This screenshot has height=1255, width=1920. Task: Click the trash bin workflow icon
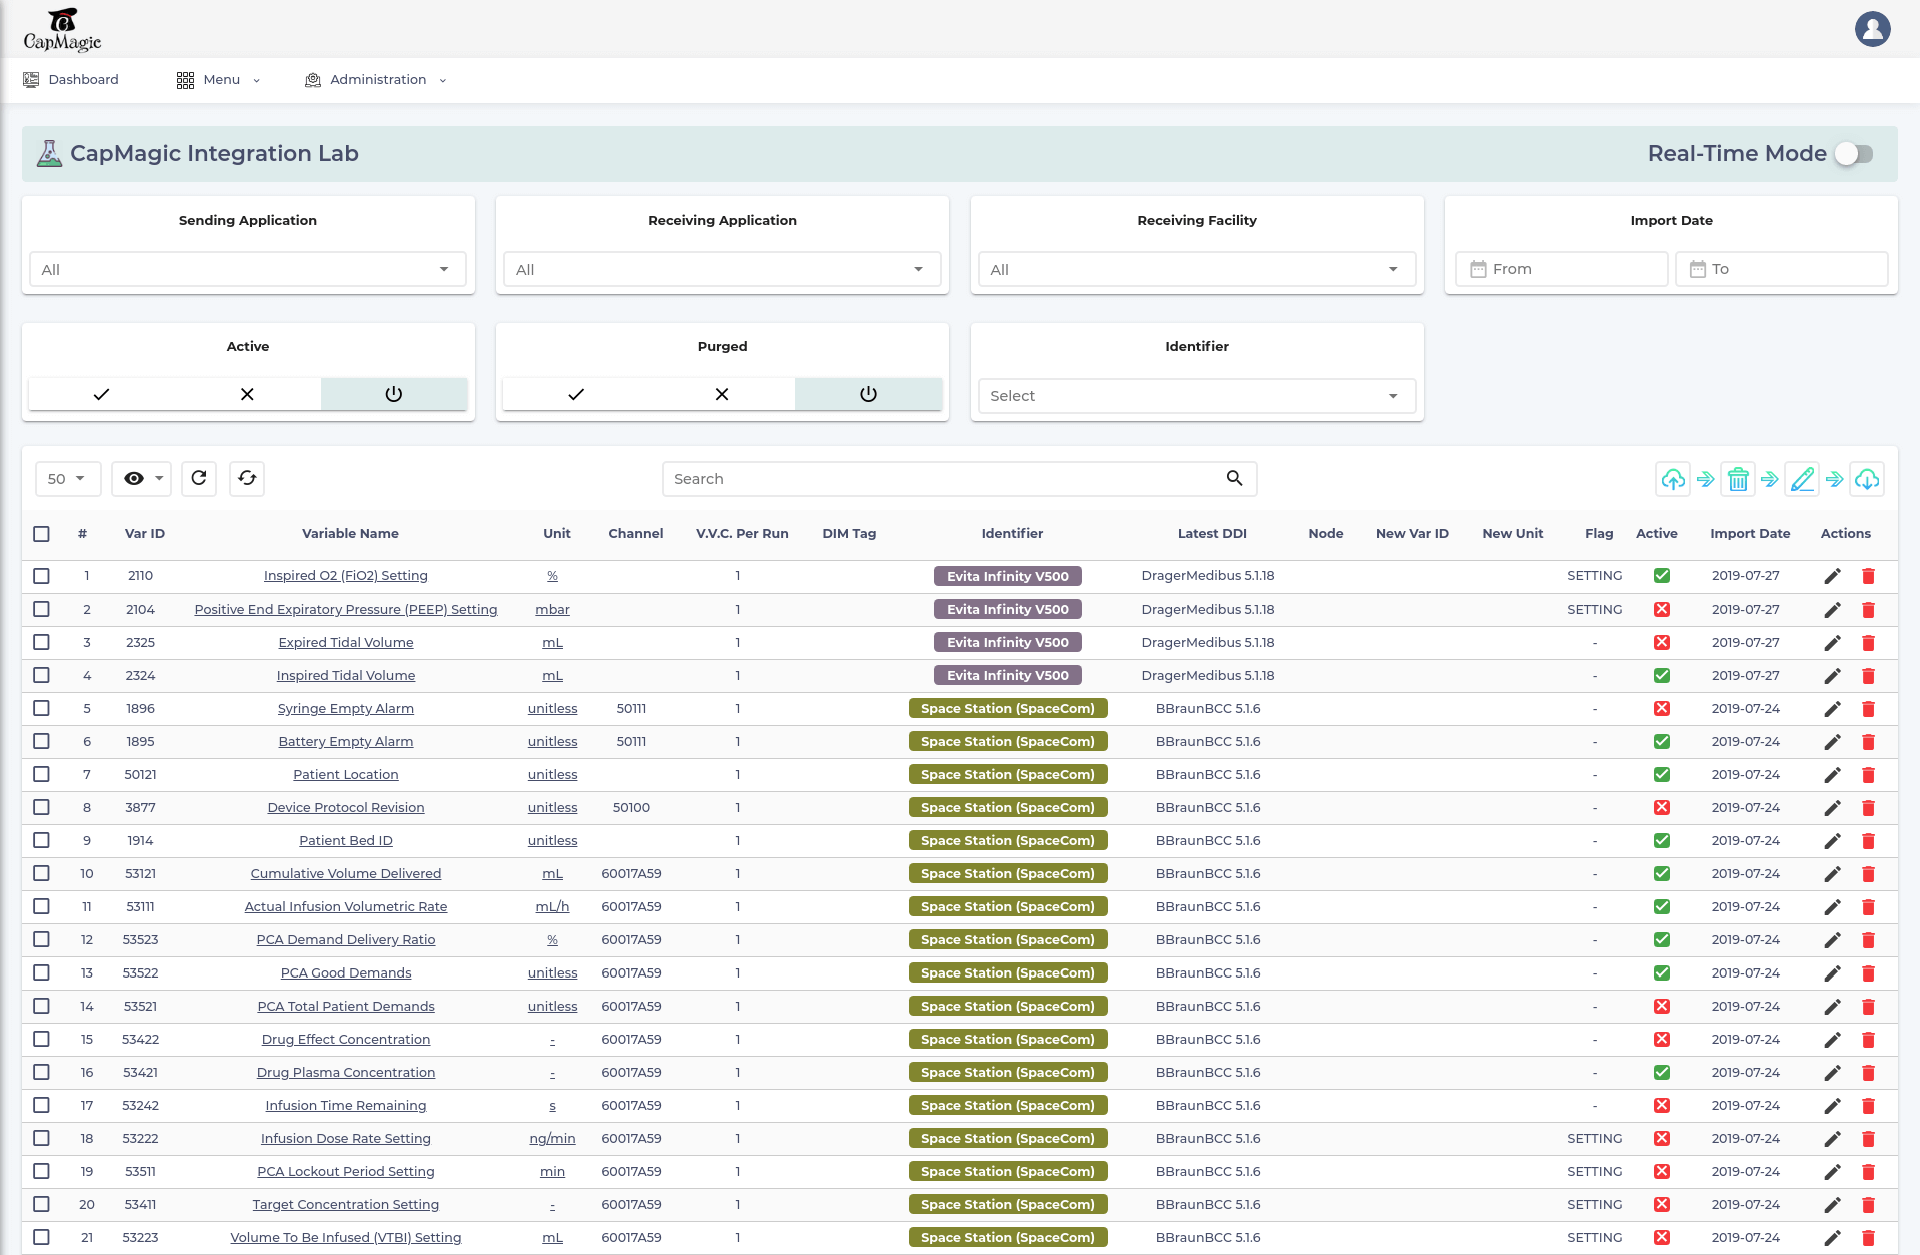coord(1738,480)
